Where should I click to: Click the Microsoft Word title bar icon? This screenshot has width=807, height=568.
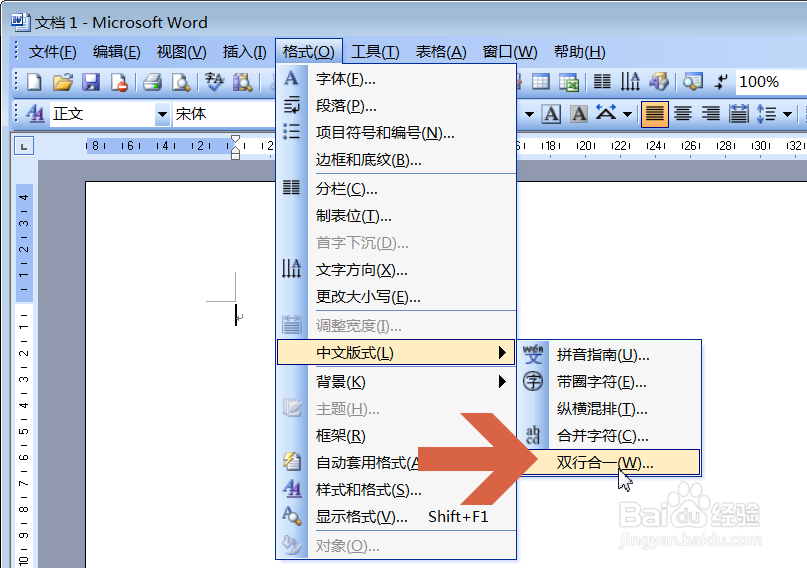(x=20, y=21)
